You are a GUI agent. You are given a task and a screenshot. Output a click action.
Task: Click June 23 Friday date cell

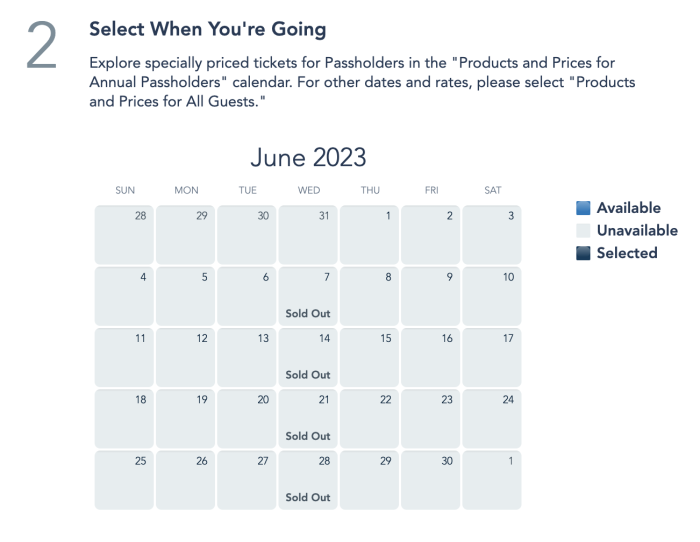[430, 418]
